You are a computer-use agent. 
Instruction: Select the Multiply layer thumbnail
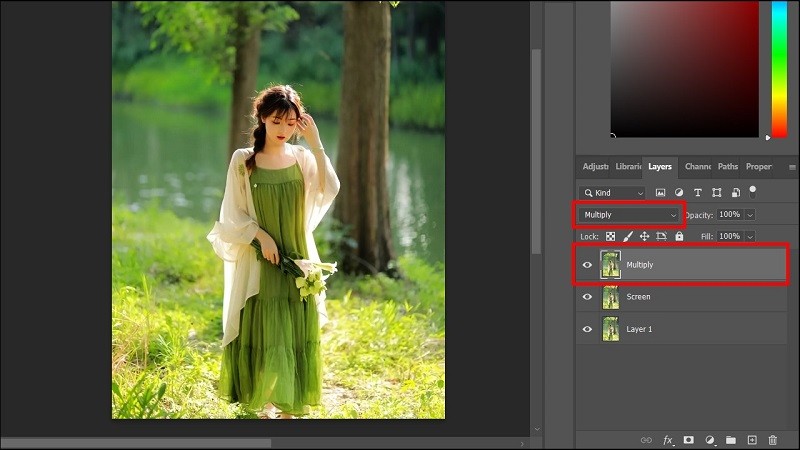[x=611, y=265]
